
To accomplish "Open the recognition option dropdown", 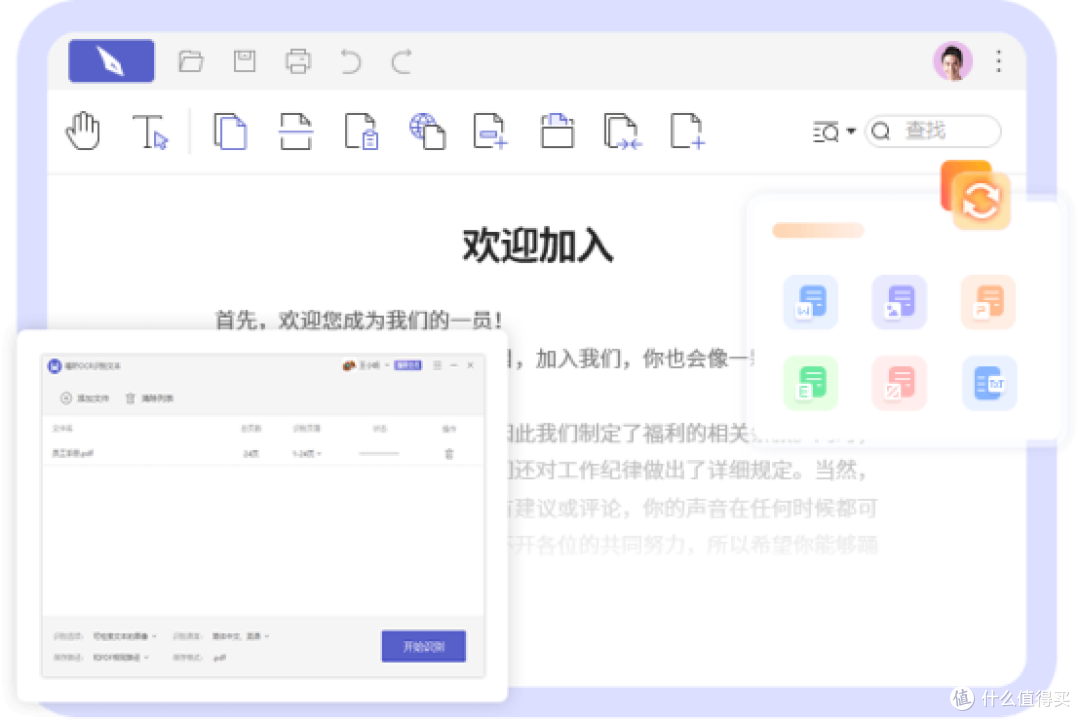I will 125,636.
